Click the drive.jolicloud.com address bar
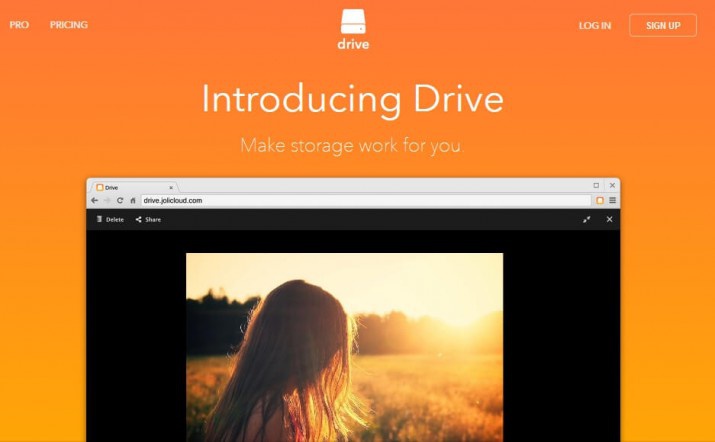The height and width of the screenshot is (442, 715). (x=366, y=200)
